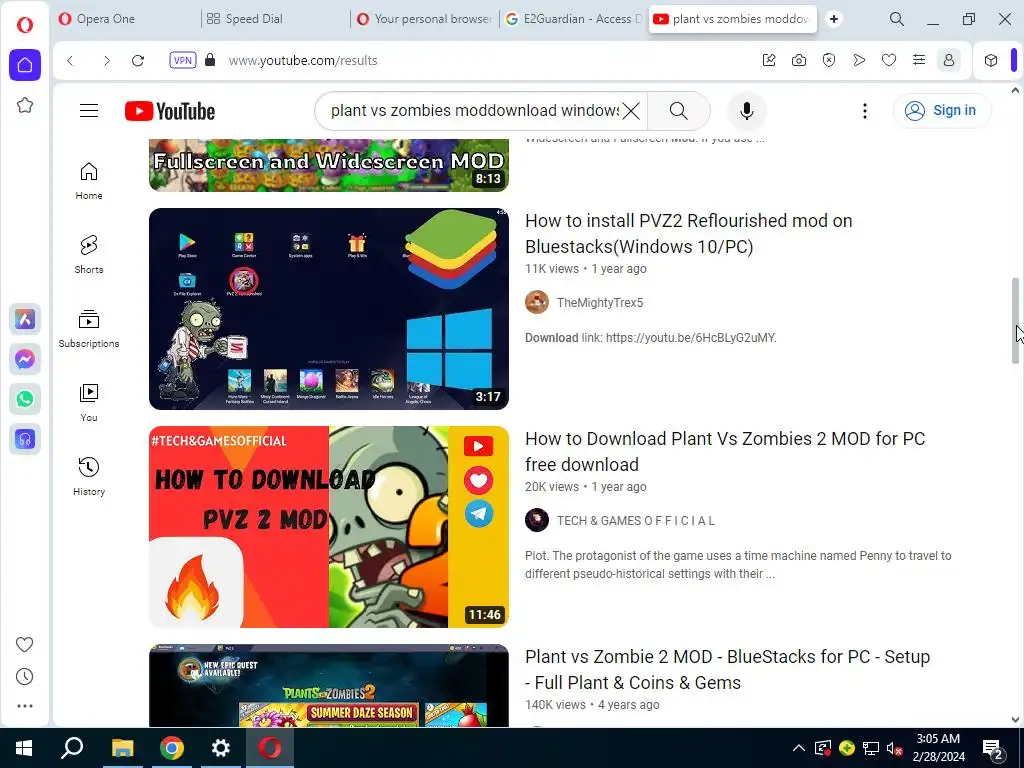Open How to Download Plant Vs Zombies 2 title
Image resolution: width=1024 pixels, height=768 pixels.
(x=725, y=452)
